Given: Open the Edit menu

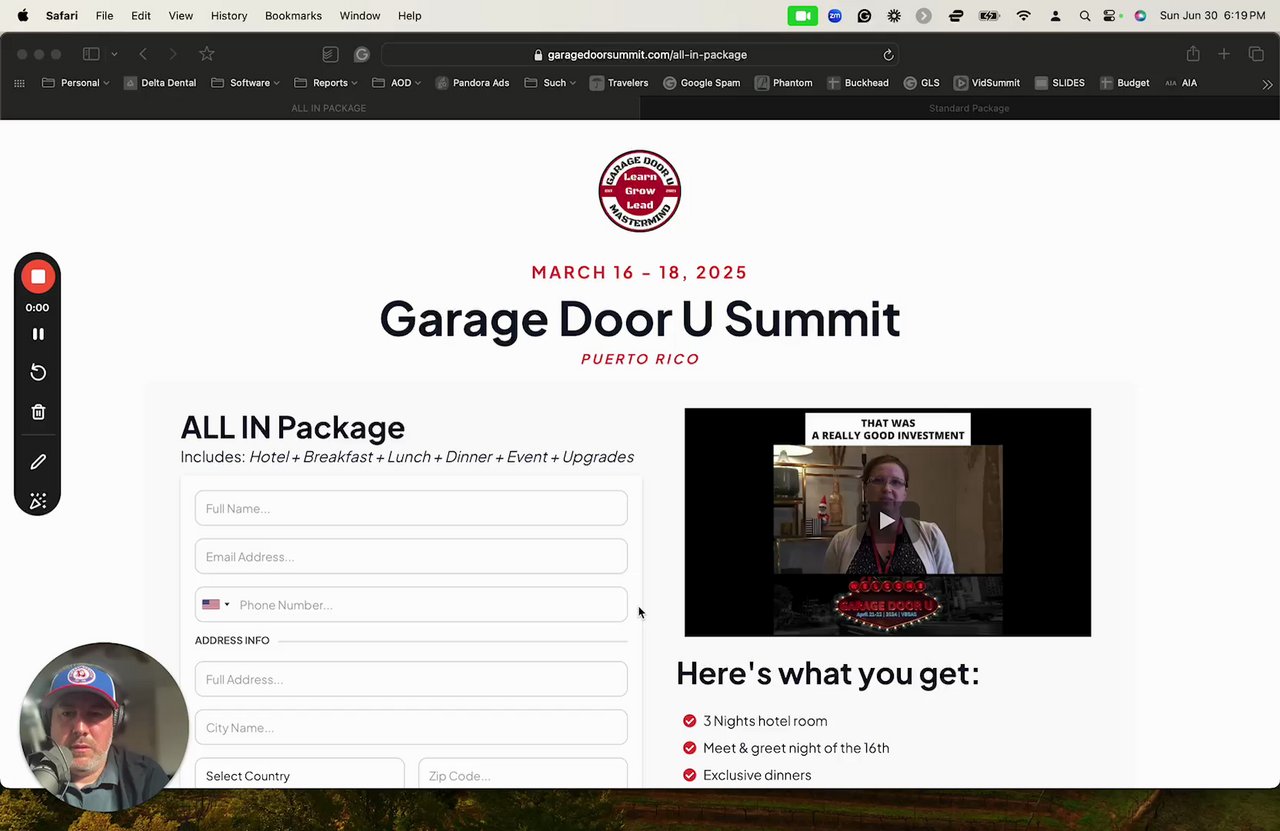Looking at the screenshot, I should [141, 16].
